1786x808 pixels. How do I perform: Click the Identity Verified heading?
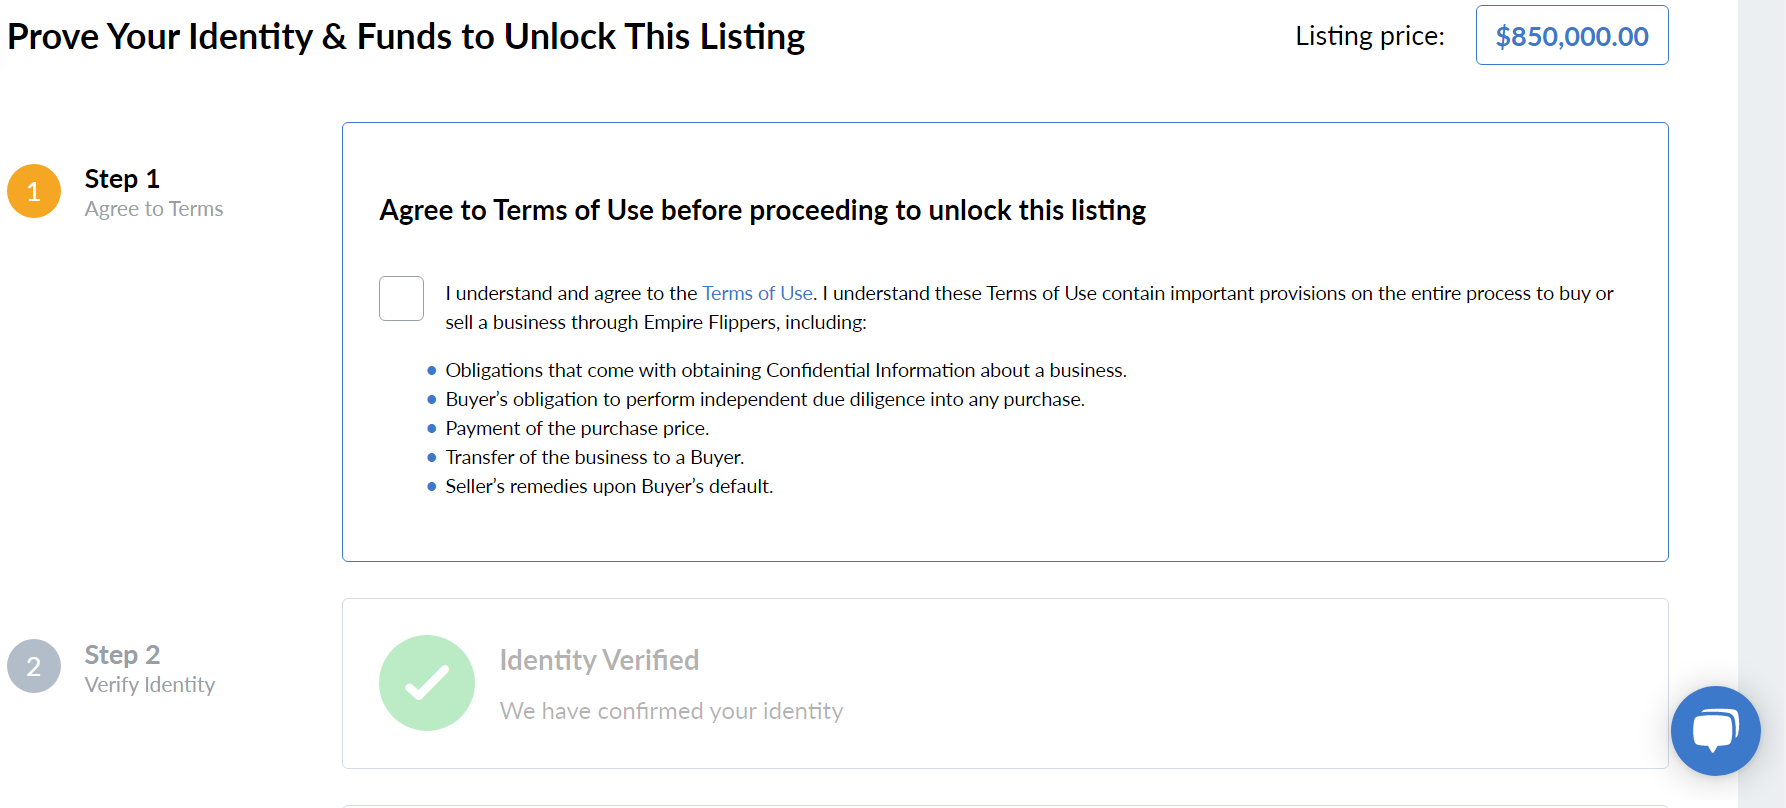coord(599,660)
